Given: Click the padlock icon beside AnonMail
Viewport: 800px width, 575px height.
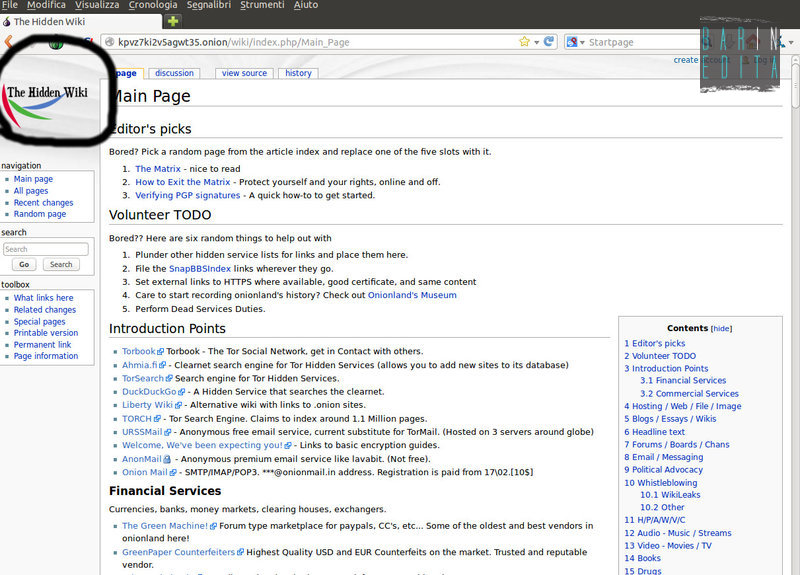Looking at the screenshot, I should 167,459.
